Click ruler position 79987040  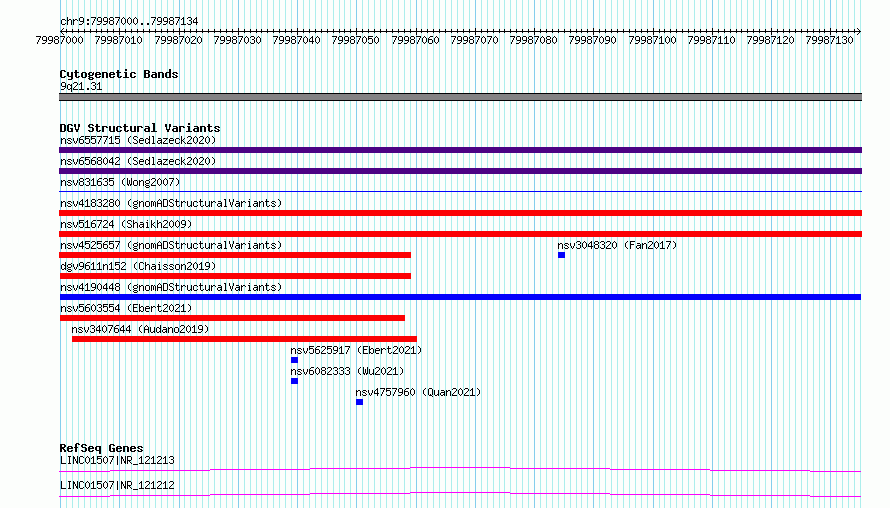pyautogui.click(x=296, y=40)
